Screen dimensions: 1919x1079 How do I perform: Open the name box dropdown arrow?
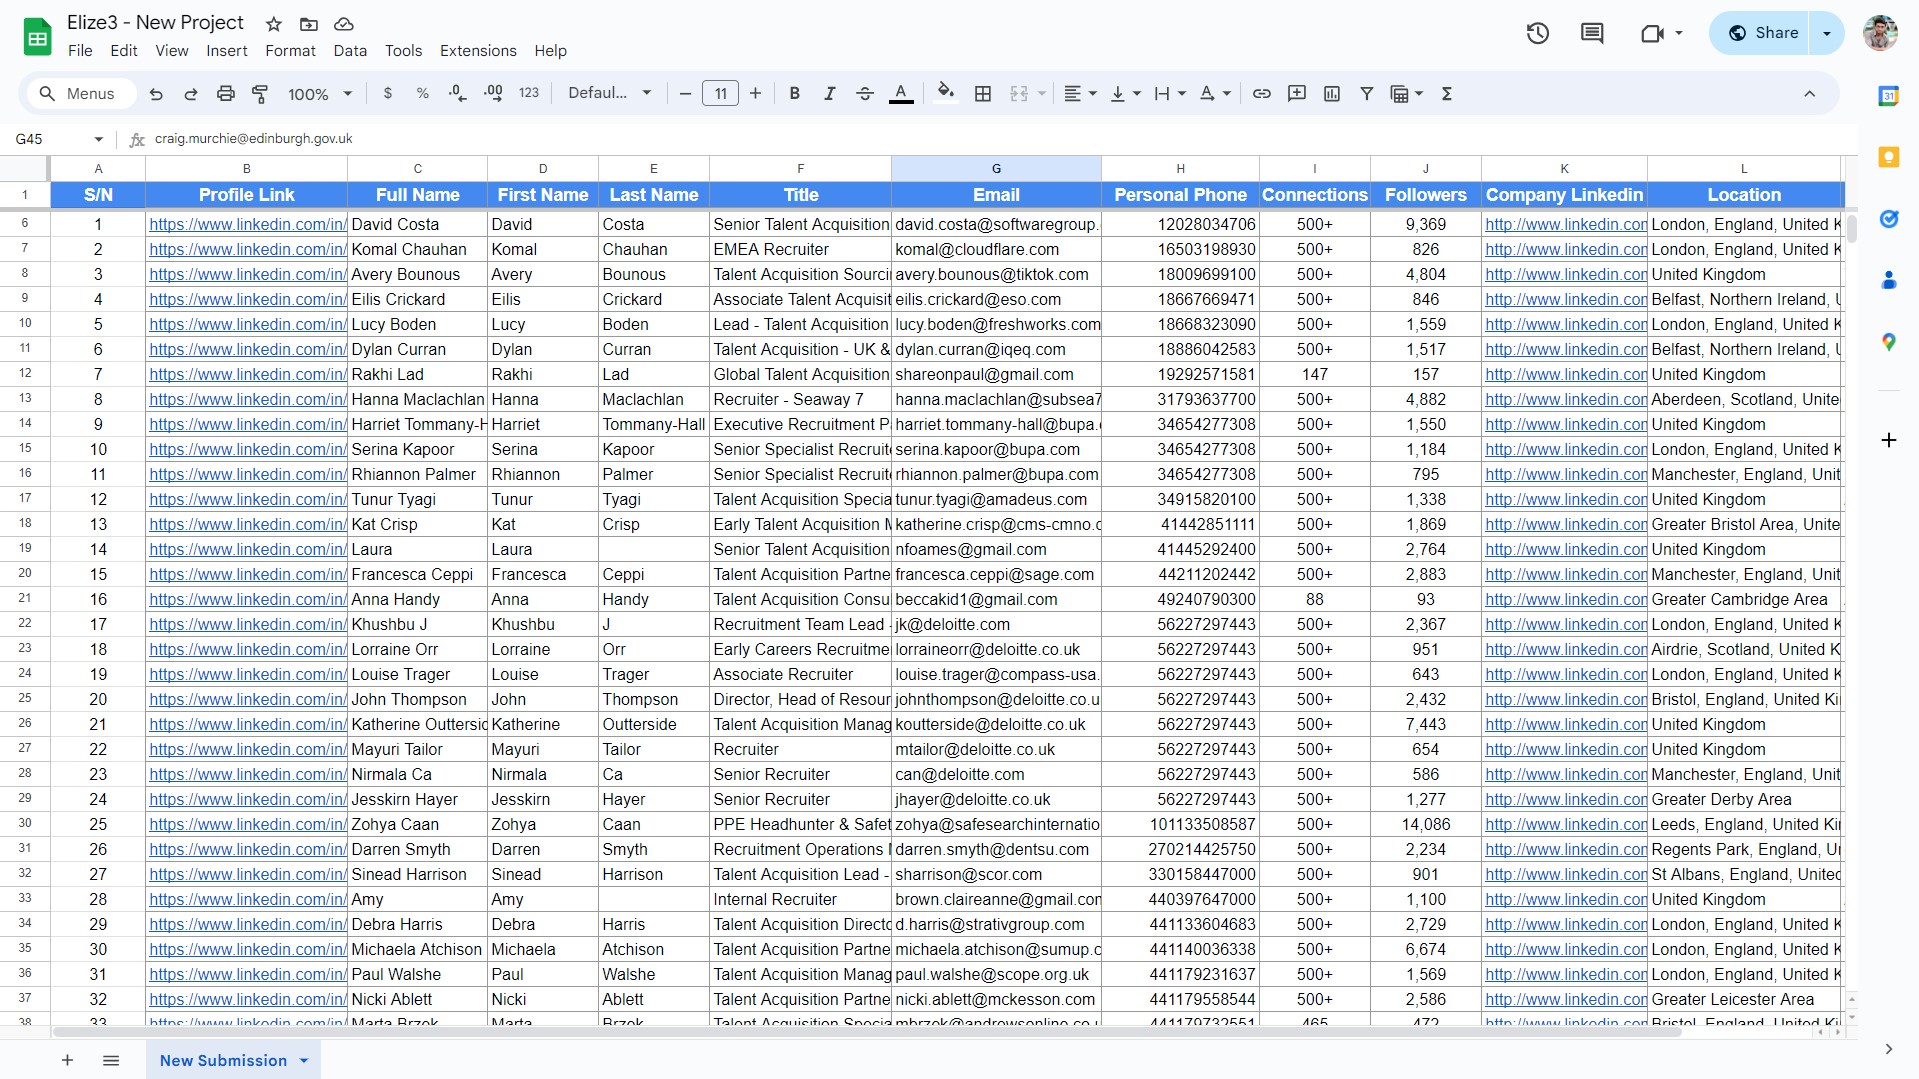point(98,139)
